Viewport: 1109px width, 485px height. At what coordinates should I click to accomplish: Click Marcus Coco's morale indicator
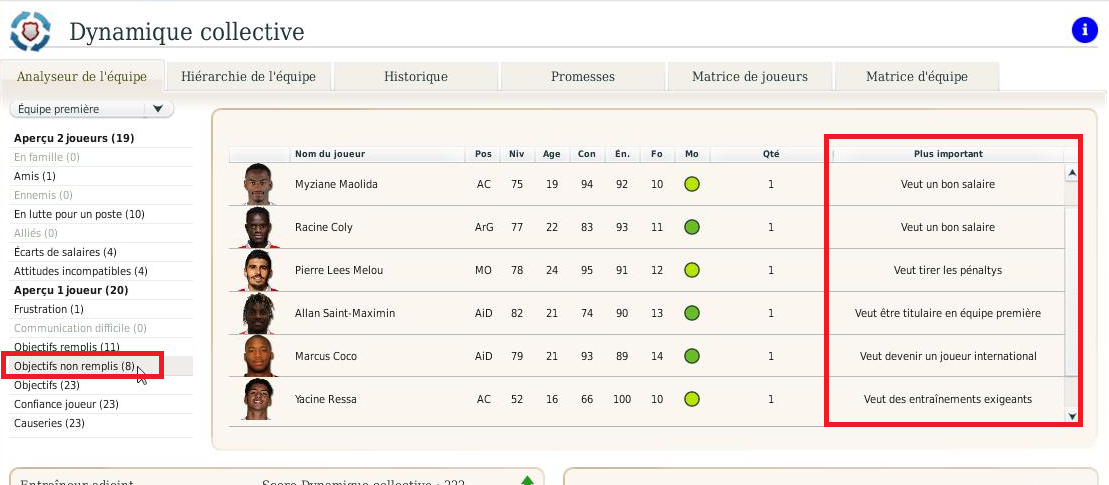[x=692, y=356]
